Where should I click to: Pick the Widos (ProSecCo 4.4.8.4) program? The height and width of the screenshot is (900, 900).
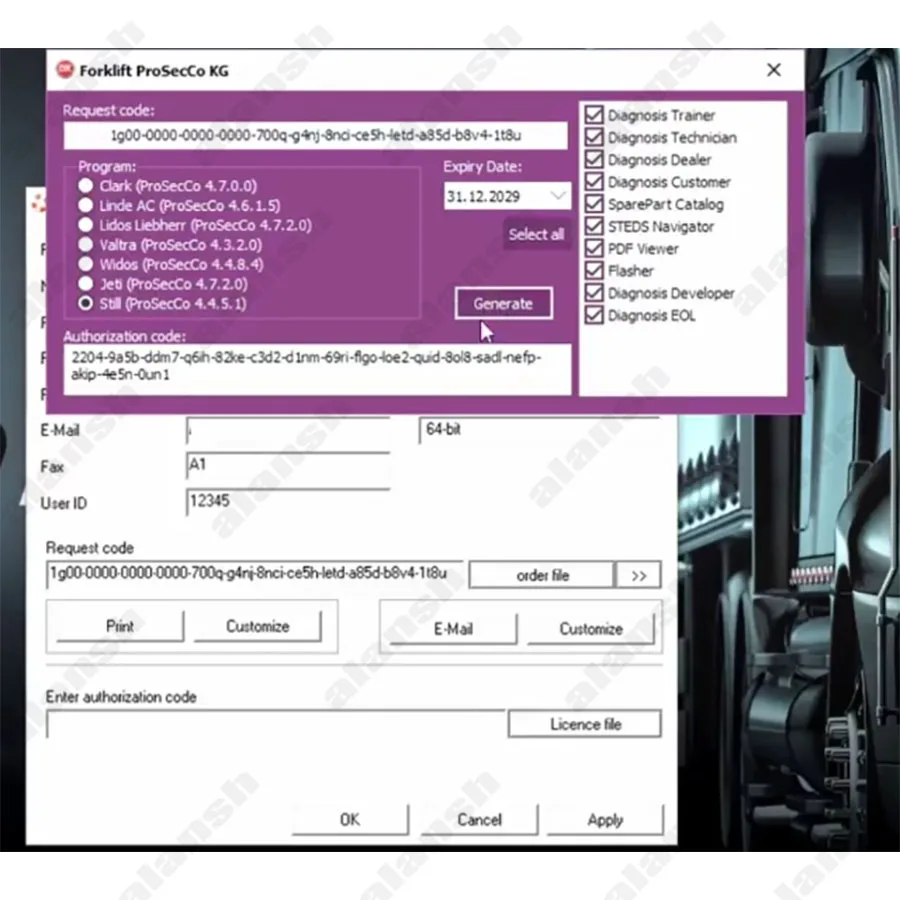click(x=86, y=264)
